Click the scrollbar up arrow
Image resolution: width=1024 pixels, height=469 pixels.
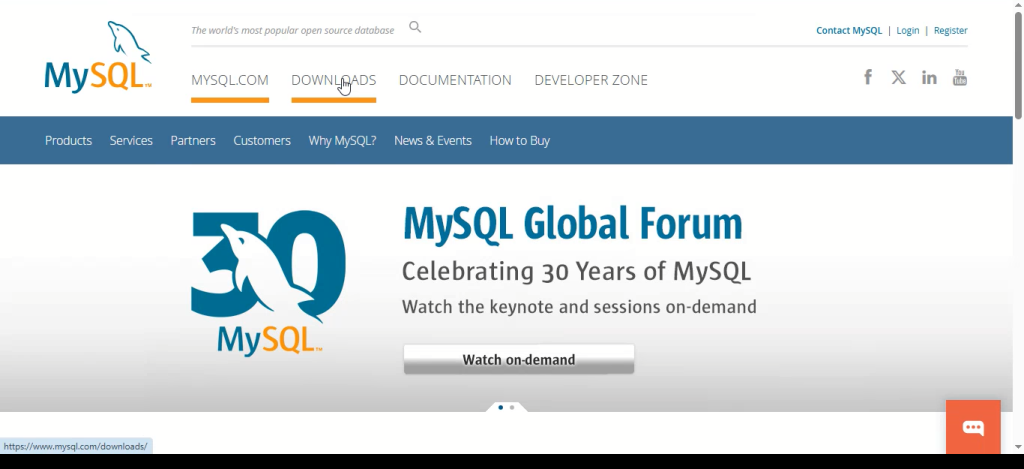[1018, 5]
